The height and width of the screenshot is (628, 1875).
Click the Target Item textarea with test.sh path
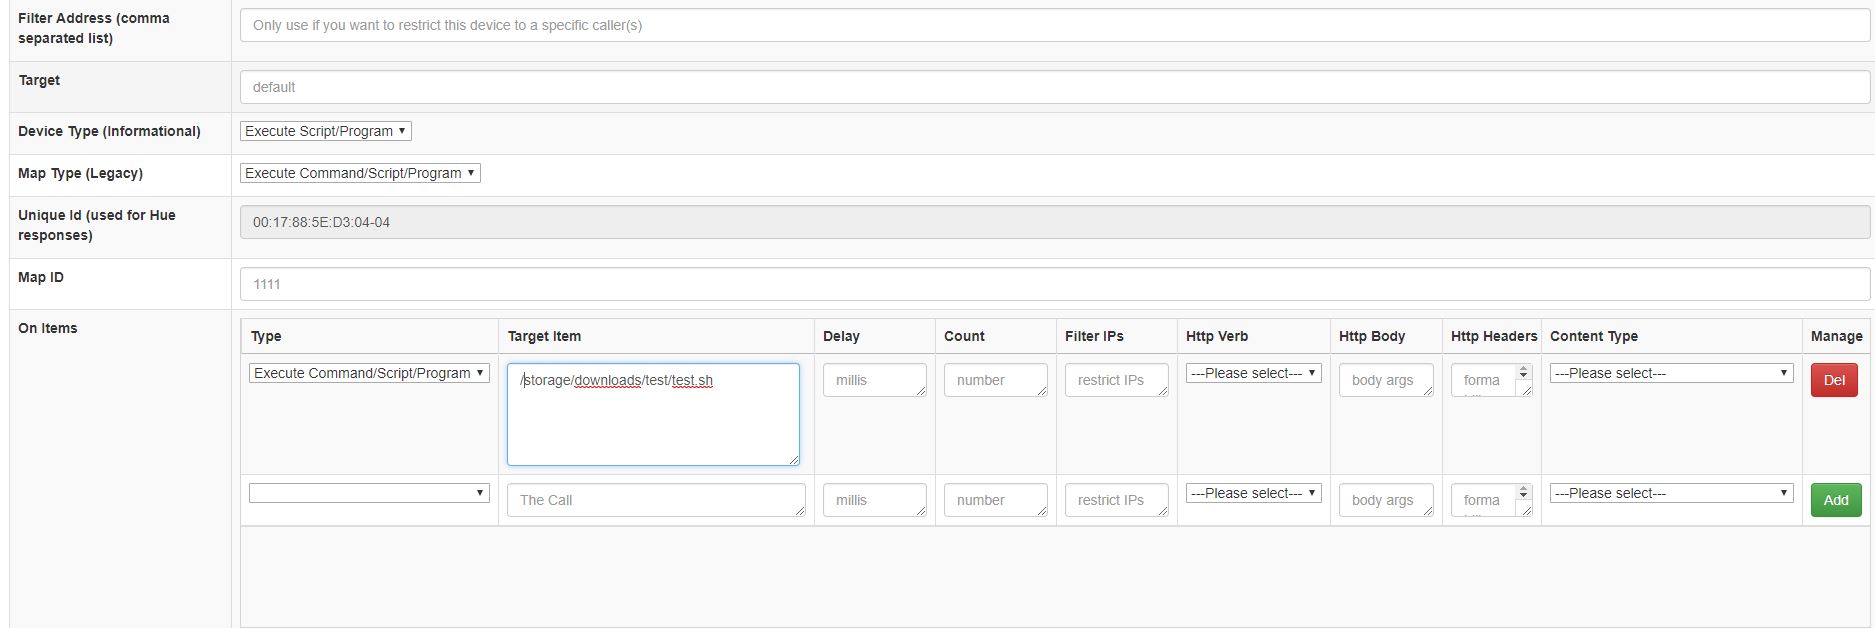[x=653, y=414]
